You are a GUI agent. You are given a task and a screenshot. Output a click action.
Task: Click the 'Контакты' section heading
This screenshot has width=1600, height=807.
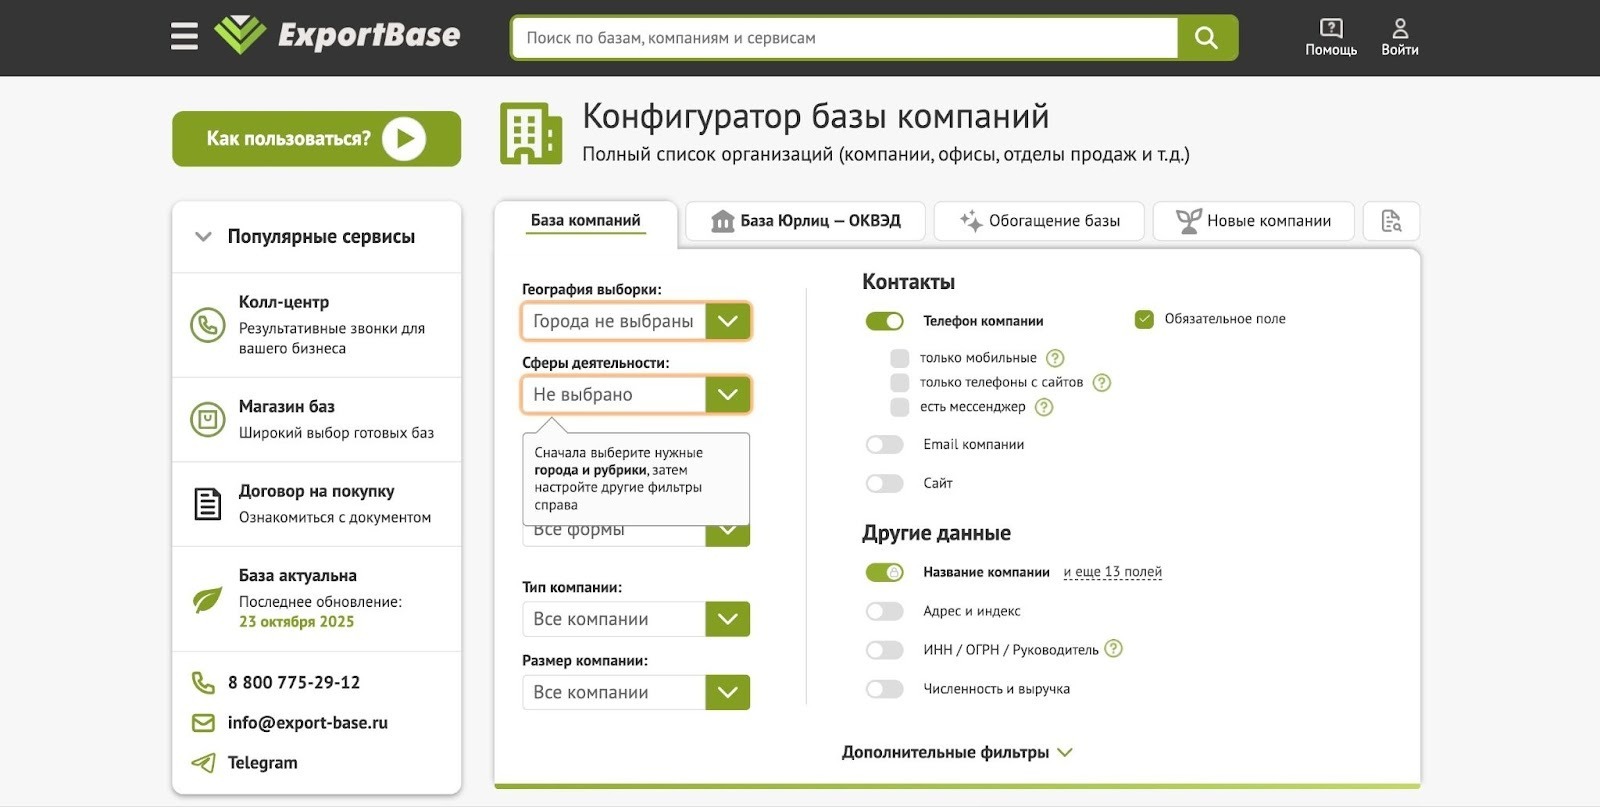pyautogui.click(x=909, y=283)
